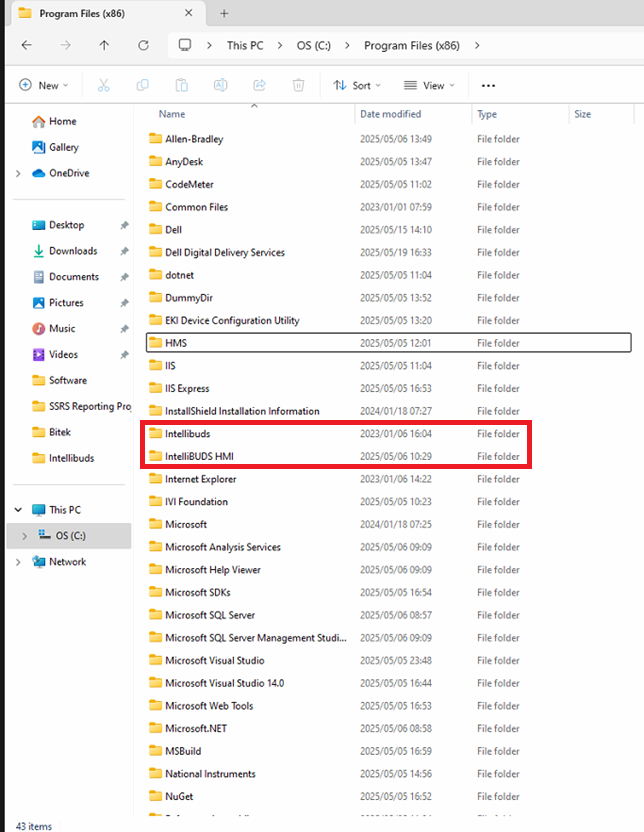
Task: Select the Allen-Bradley folder
Action: 388,139
